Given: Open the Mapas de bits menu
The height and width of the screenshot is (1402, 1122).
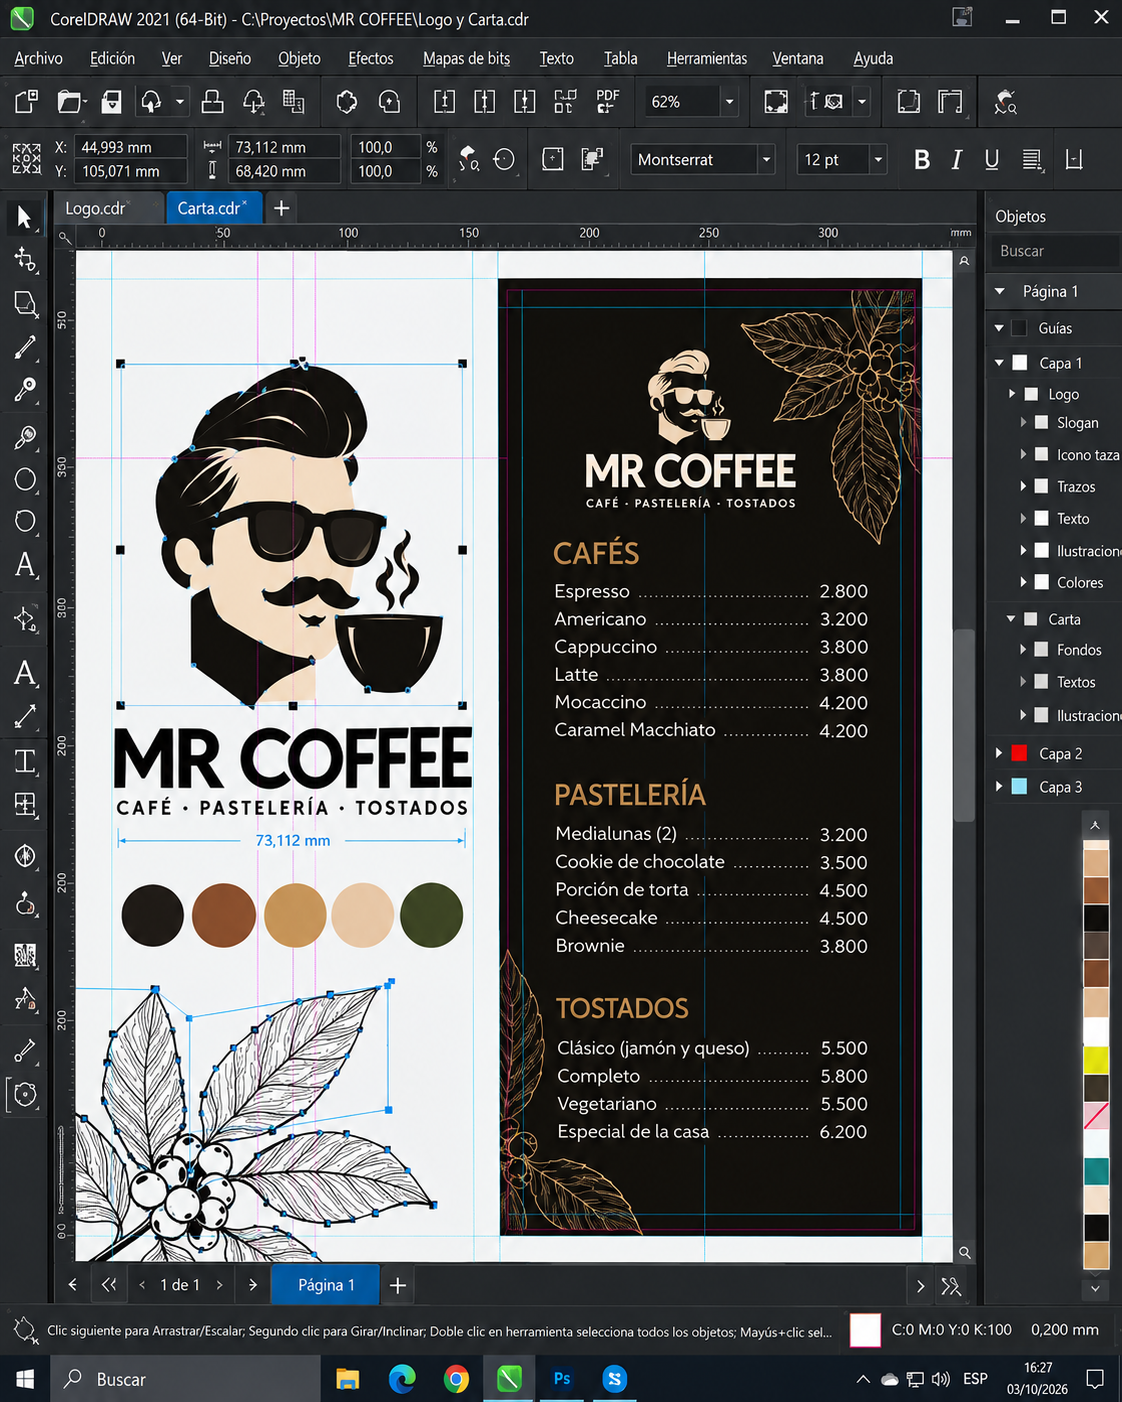Looking at the screenshot, I should [466, 58].
